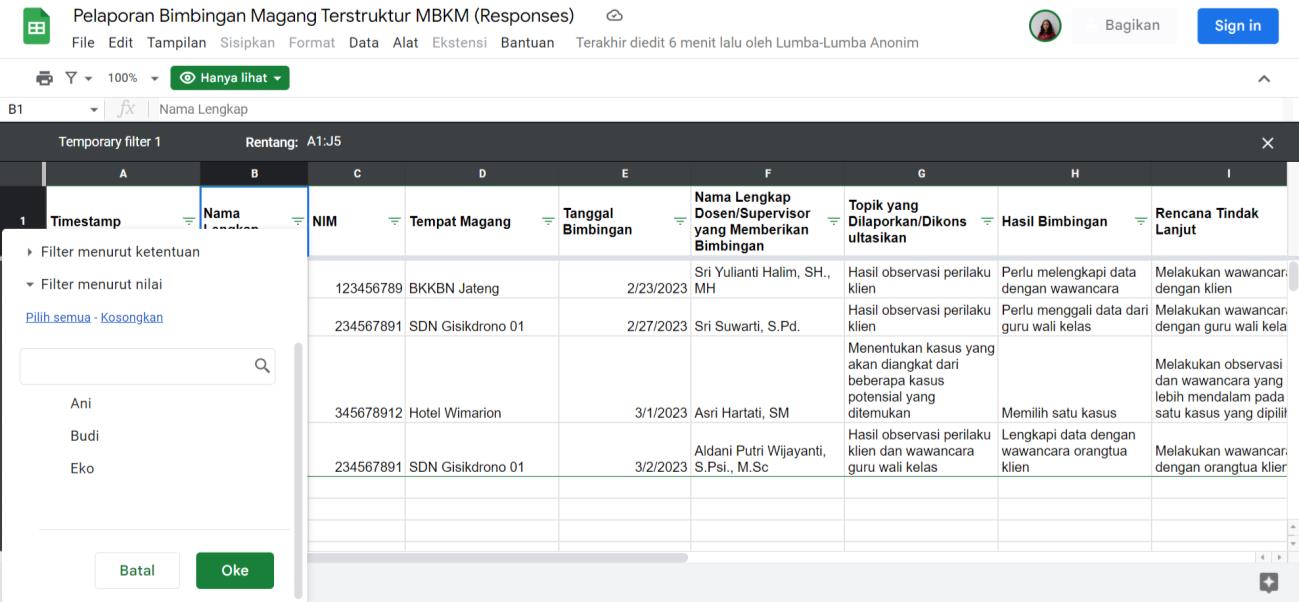Open Nama Lengkap column filter icon

click(x=297, y=222)
